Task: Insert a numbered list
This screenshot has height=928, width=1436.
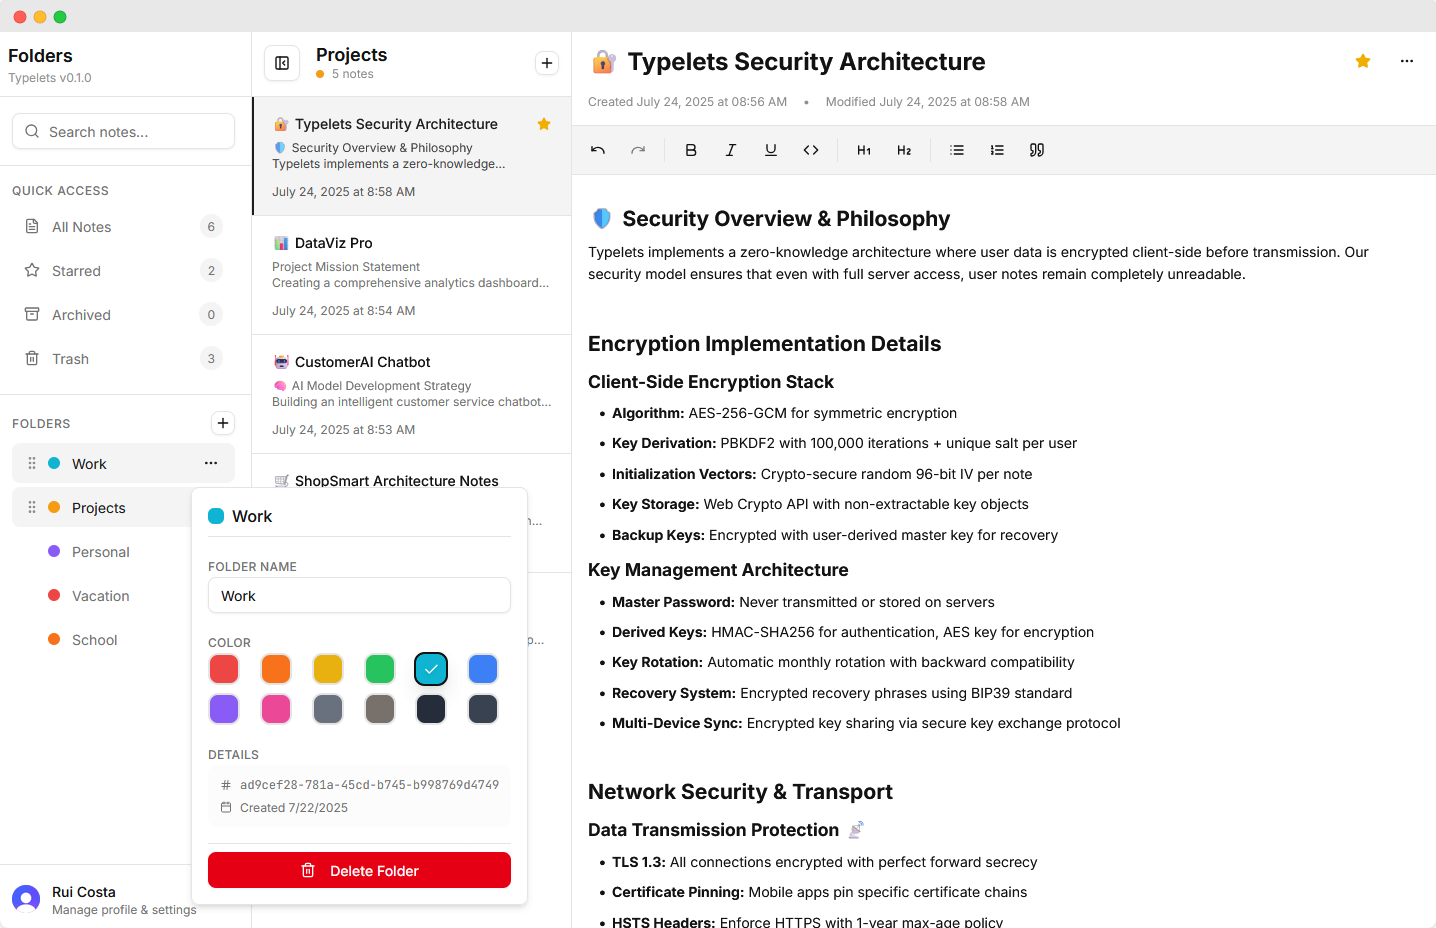Action: (997, 150)
